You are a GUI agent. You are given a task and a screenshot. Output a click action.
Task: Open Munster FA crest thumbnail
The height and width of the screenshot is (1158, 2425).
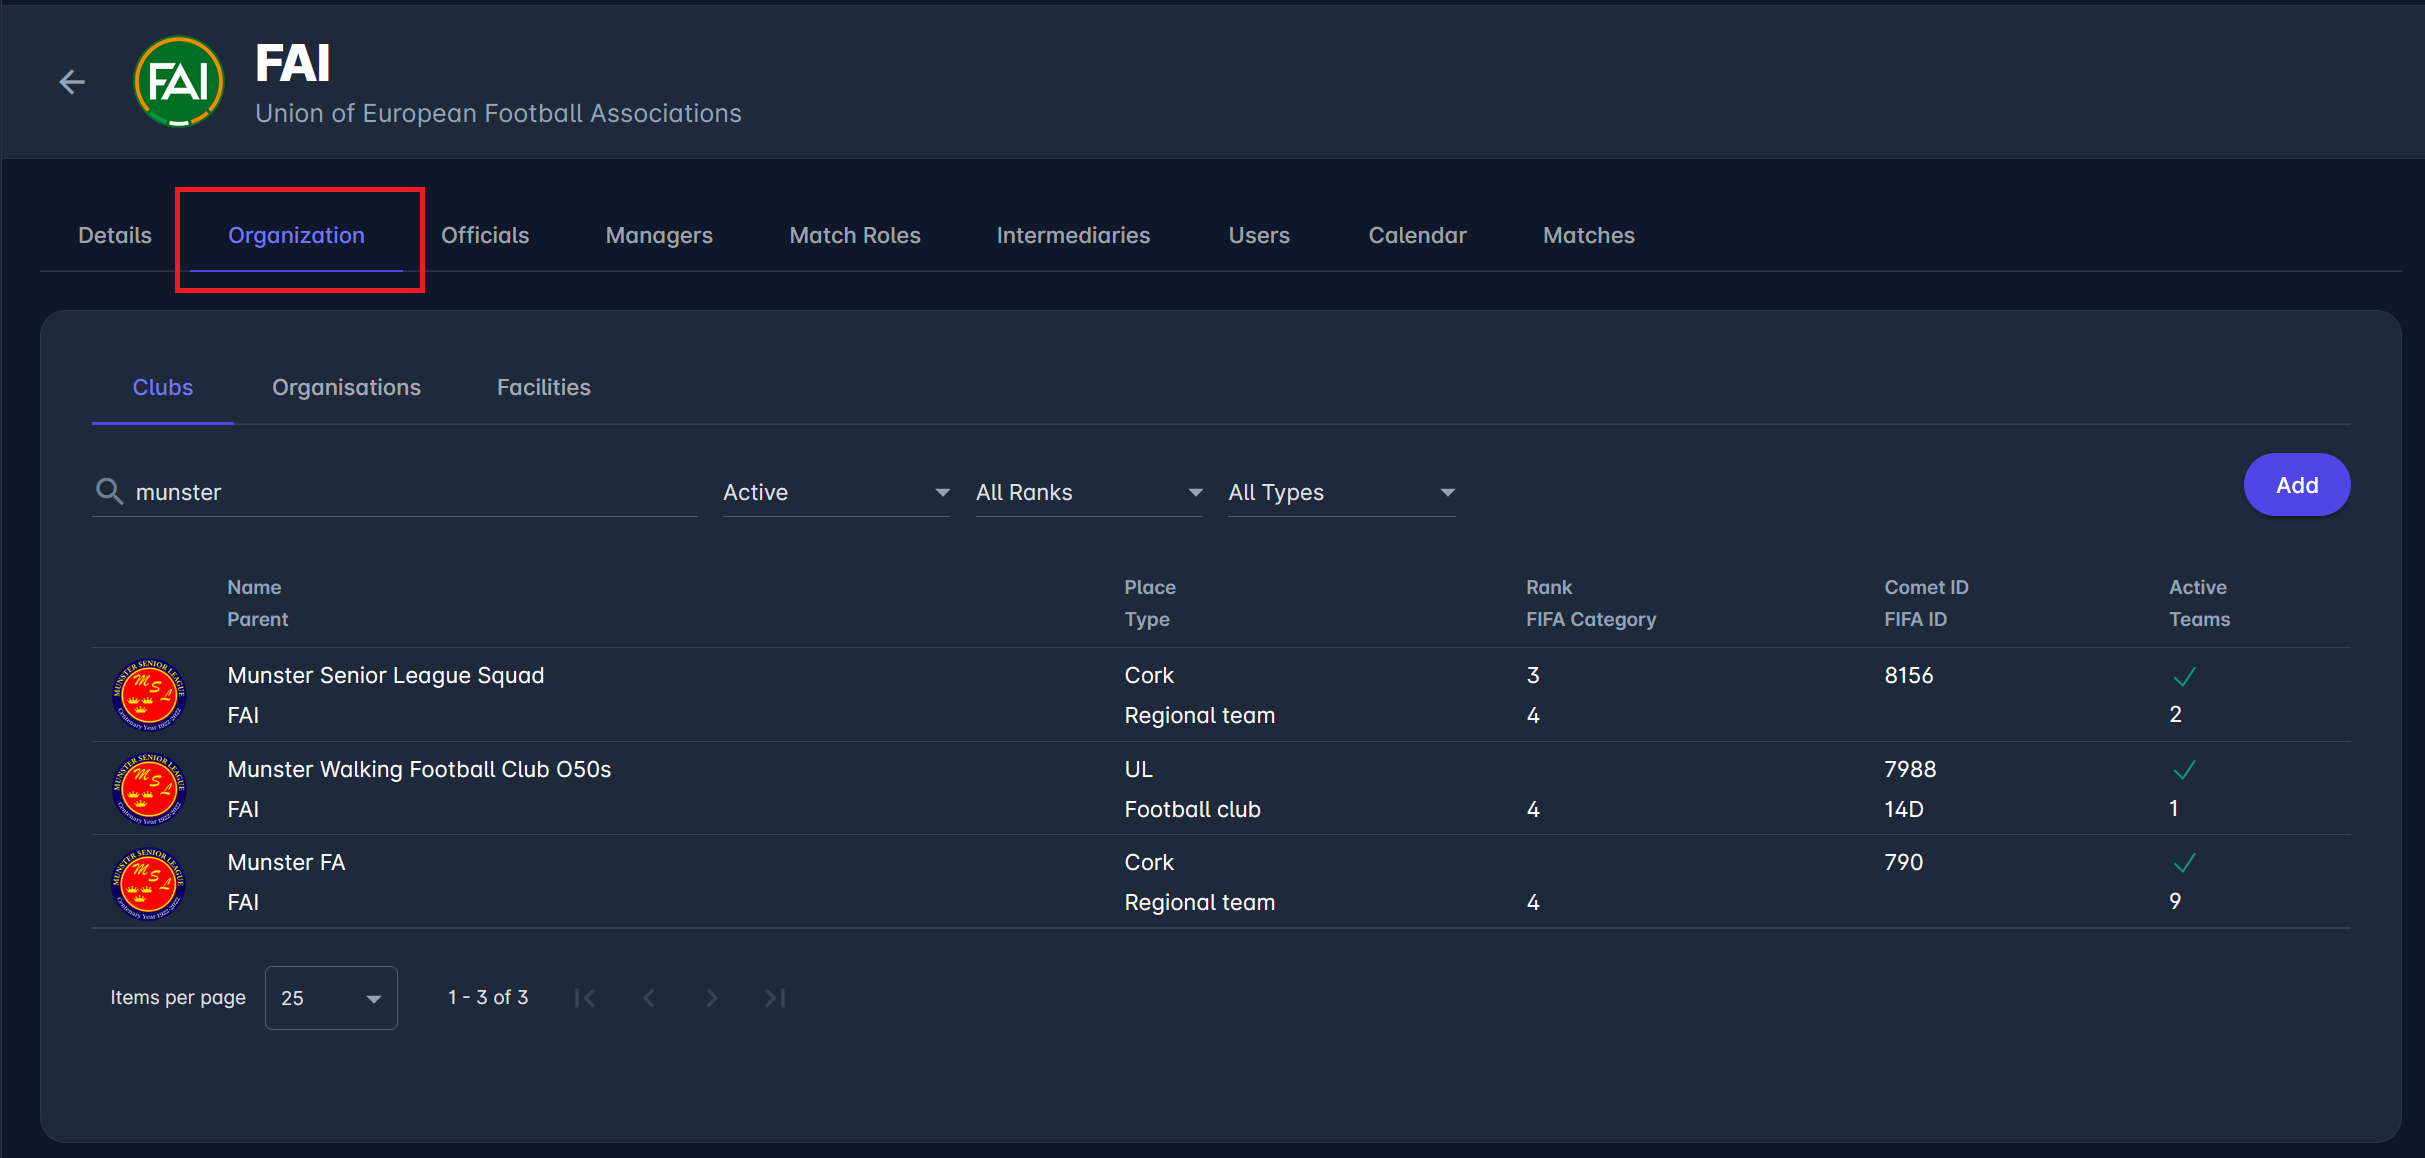pos(149,882)
